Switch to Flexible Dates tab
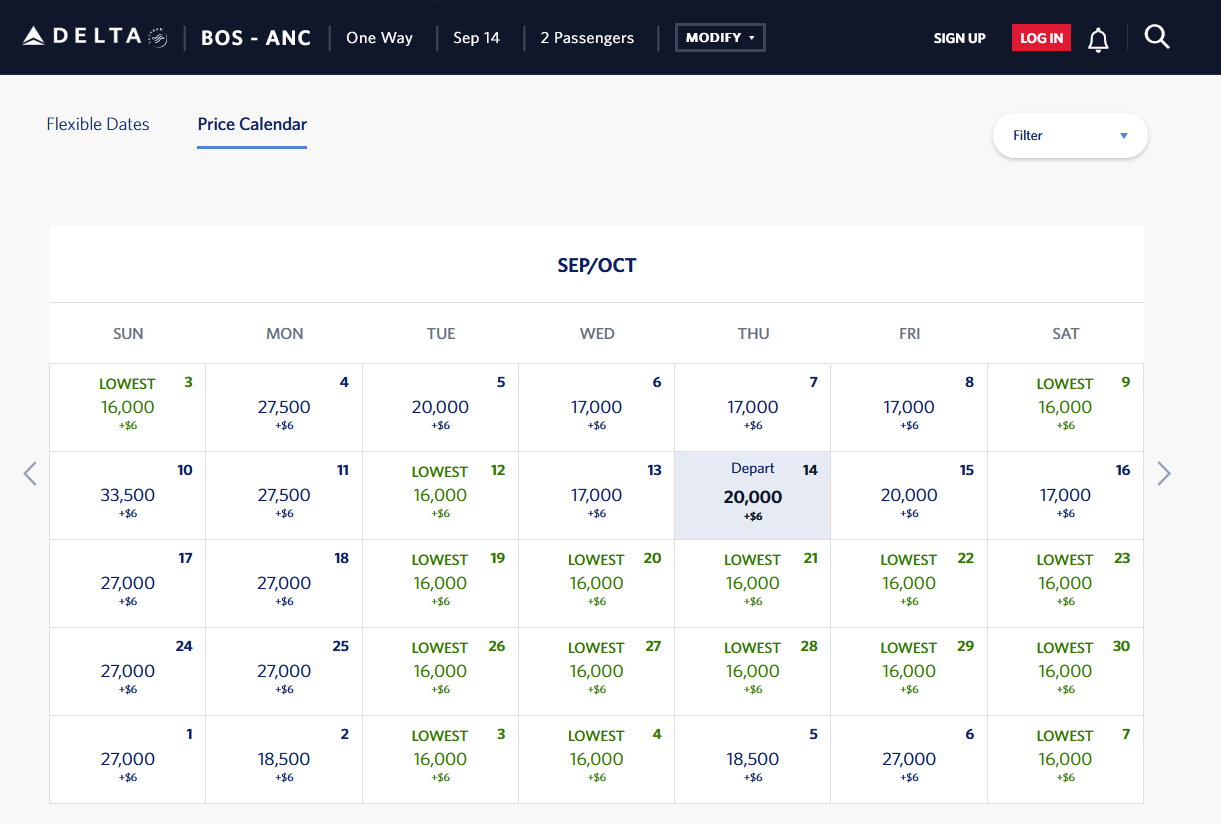The image size is (1221, 824). 98,124
